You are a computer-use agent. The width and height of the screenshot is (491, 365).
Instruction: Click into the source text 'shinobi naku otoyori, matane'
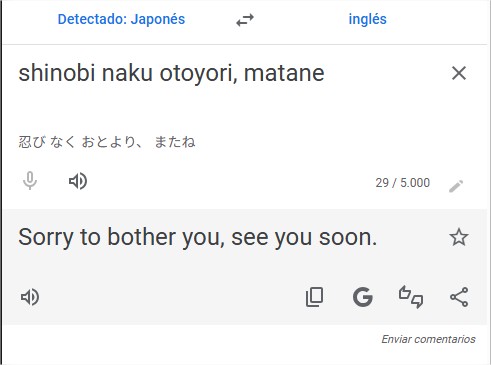(171, 73)
